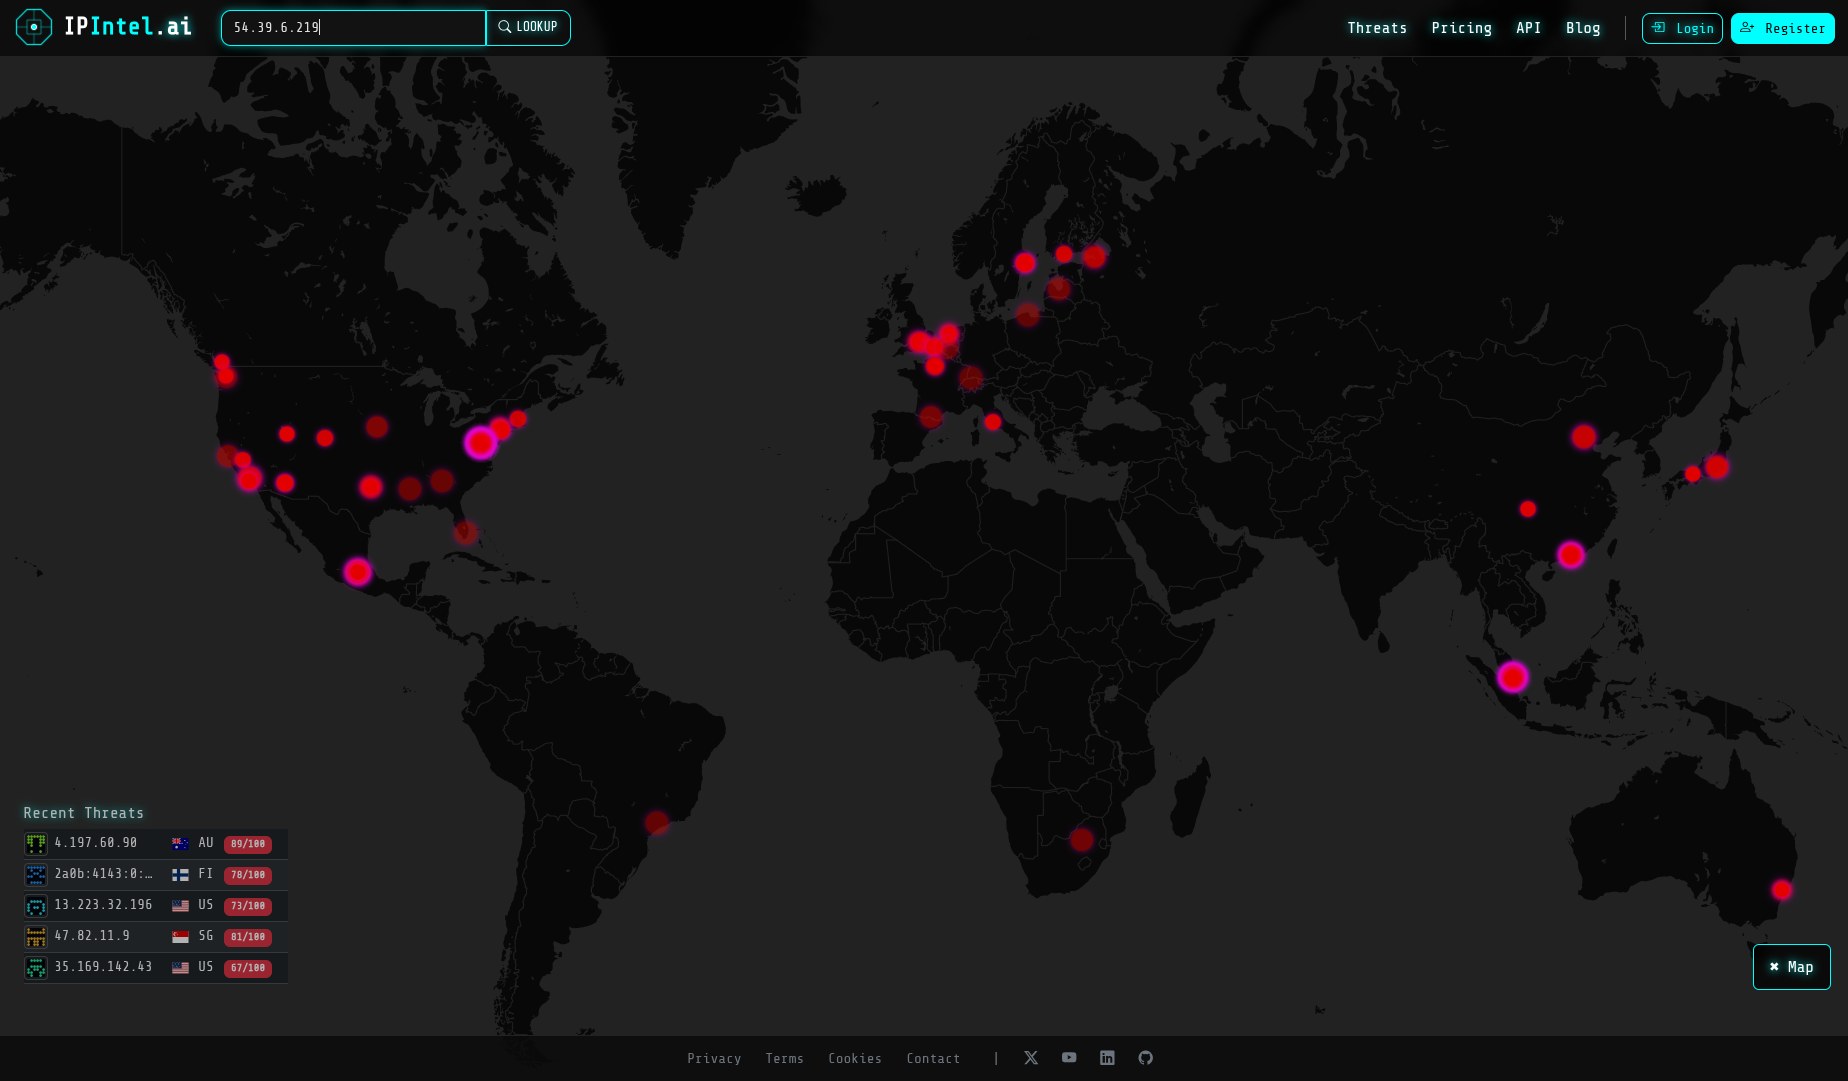Click the avatar icon beside 13.223.32.196

pos(36,906)
